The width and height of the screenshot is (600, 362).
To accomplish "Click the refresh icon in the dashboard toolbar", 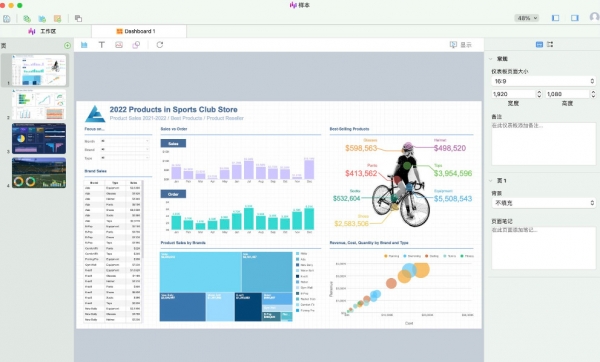I will 160,45.
